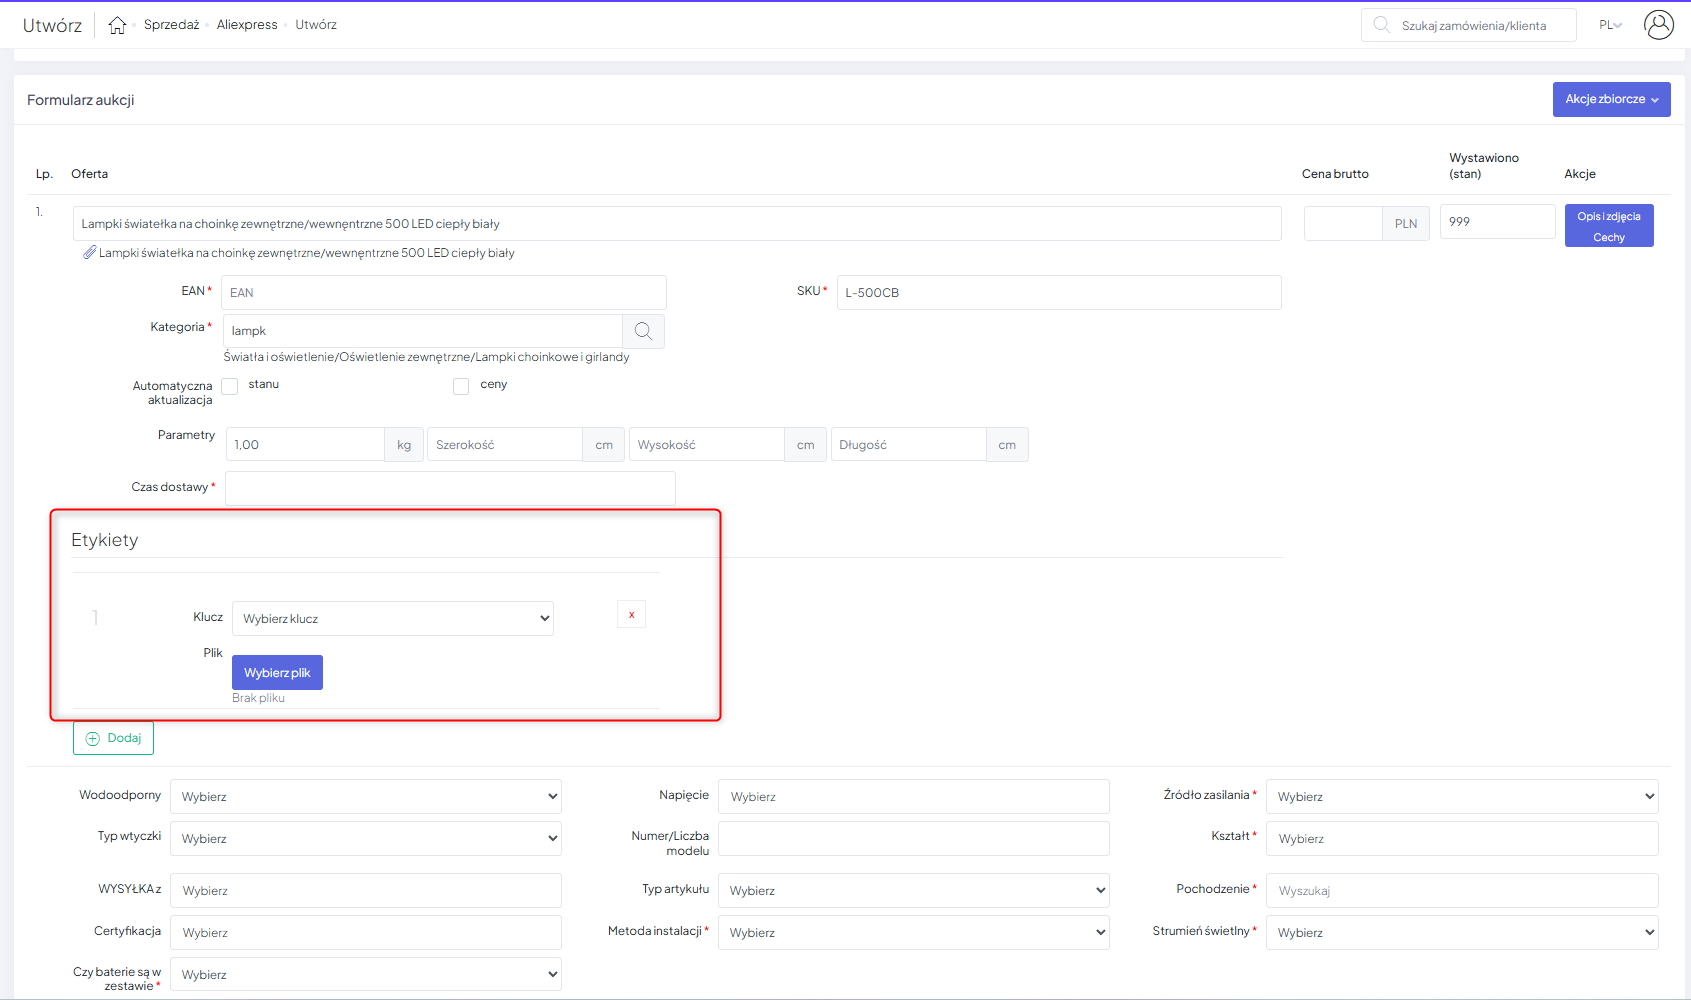
Task: Click the category search magnifier icon
Action: click(643, 331)
